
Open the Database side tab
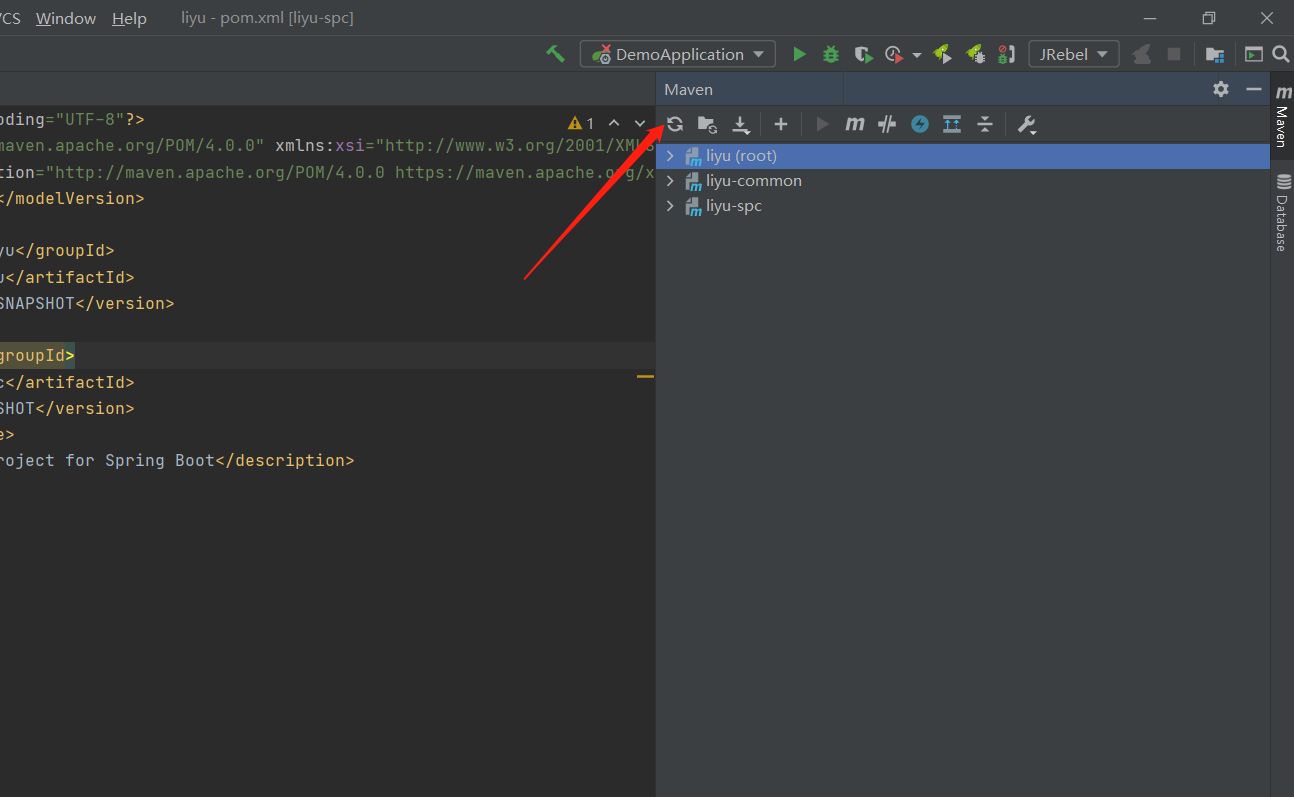pyautogui.click(x=1282, y=212)
